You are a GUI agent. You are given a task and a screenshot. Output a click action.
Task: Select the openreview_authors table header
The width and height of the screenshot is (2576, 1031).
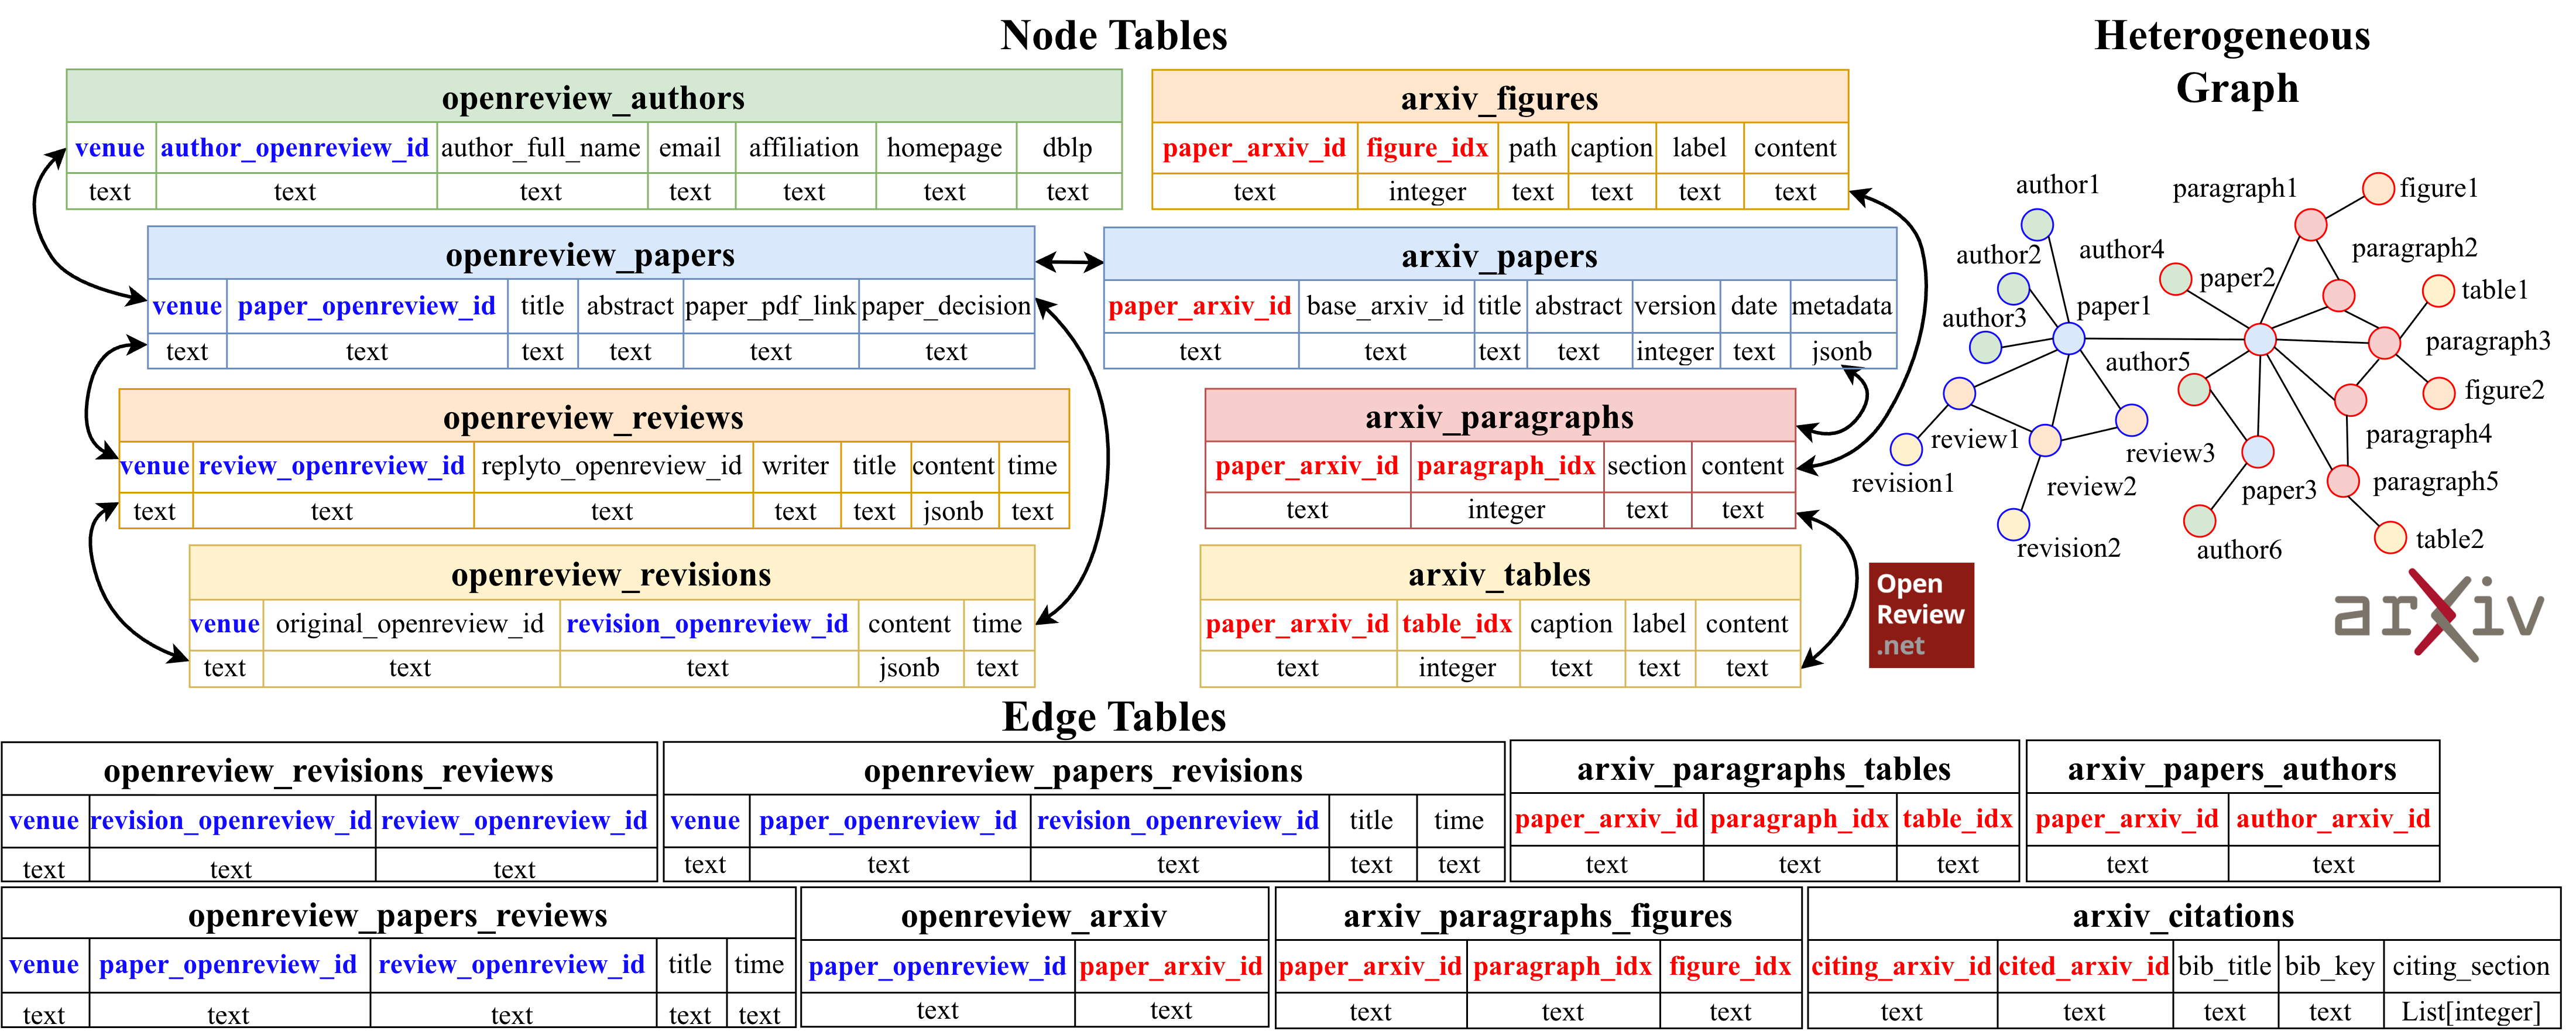tap(593, 98)
